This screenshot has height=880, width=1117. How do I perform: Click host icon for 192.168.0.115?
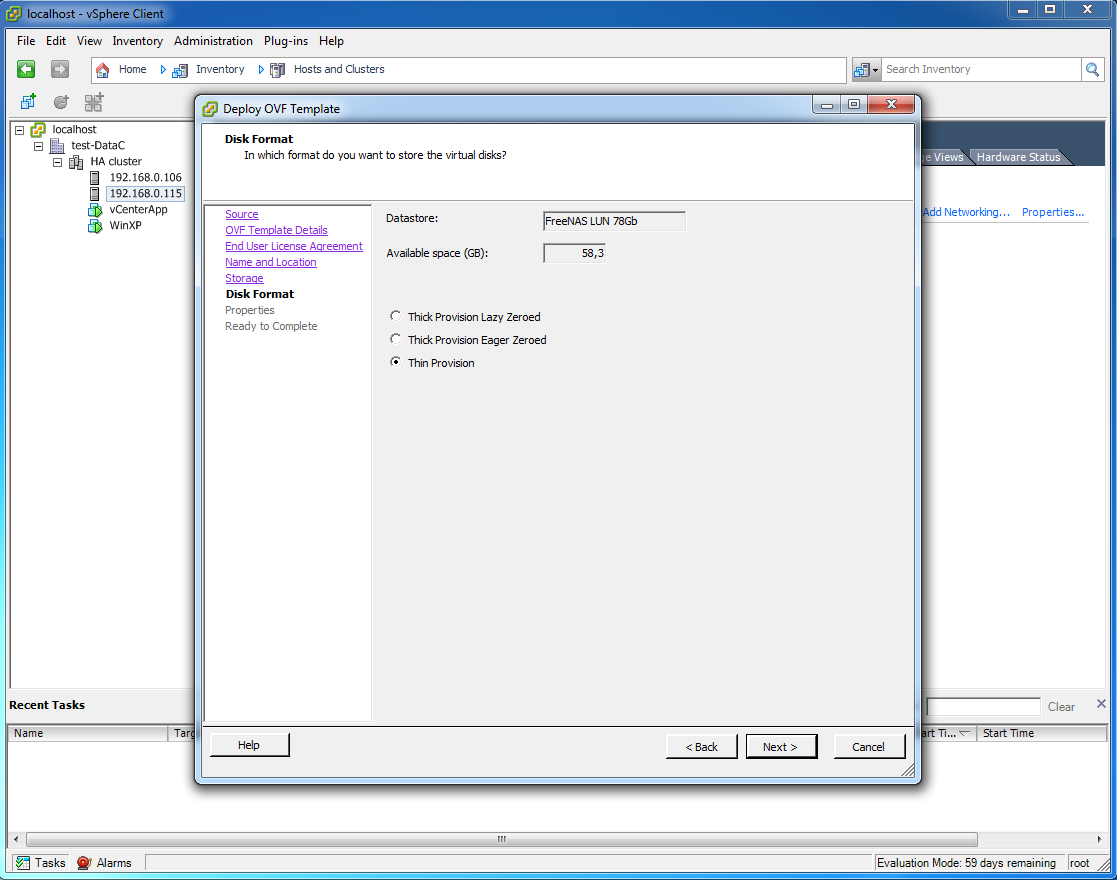(x=94, y=194)
